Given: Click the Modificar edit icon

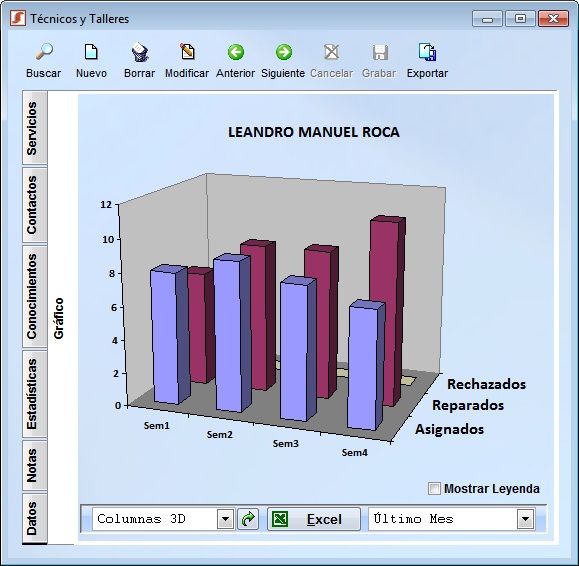Looking at the screenshot, I should 187,52.
